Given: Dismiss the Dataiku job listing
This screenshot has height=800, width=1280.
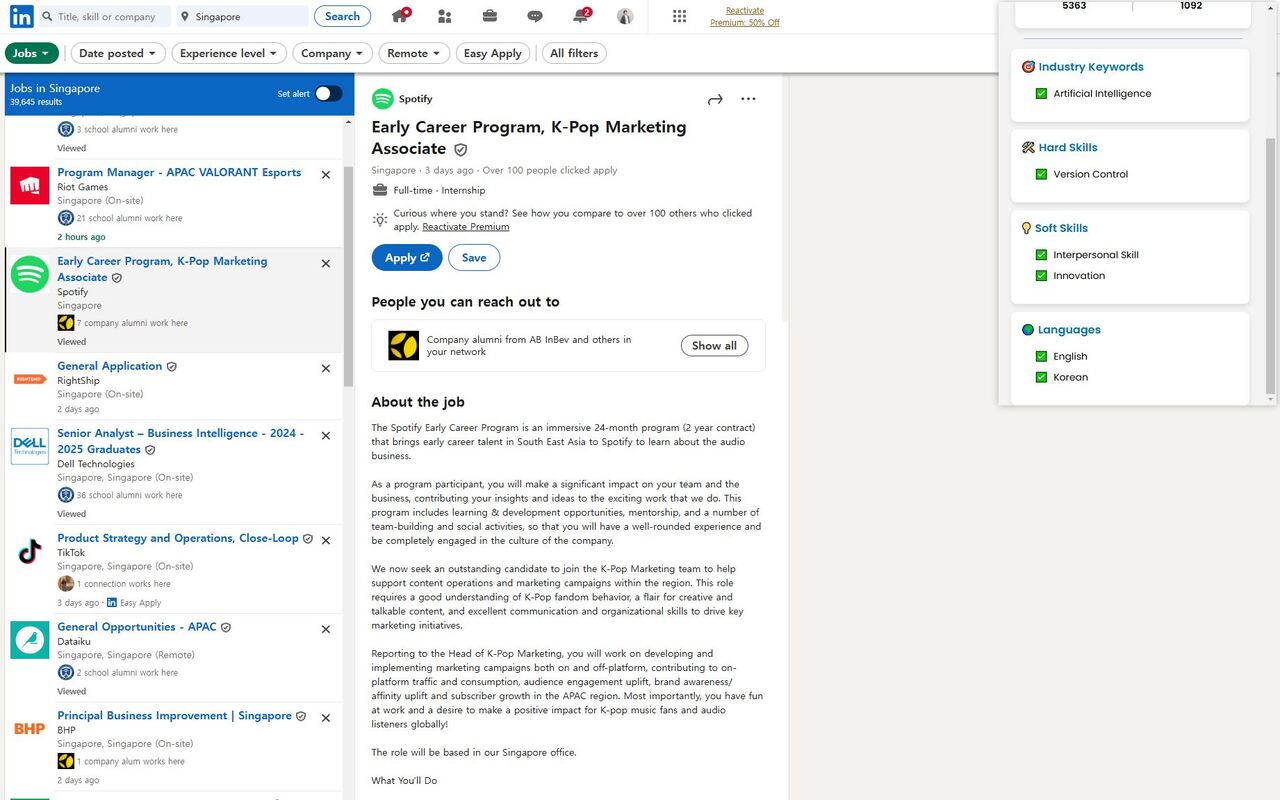Looking at the screenshot, I should [326, 630].
